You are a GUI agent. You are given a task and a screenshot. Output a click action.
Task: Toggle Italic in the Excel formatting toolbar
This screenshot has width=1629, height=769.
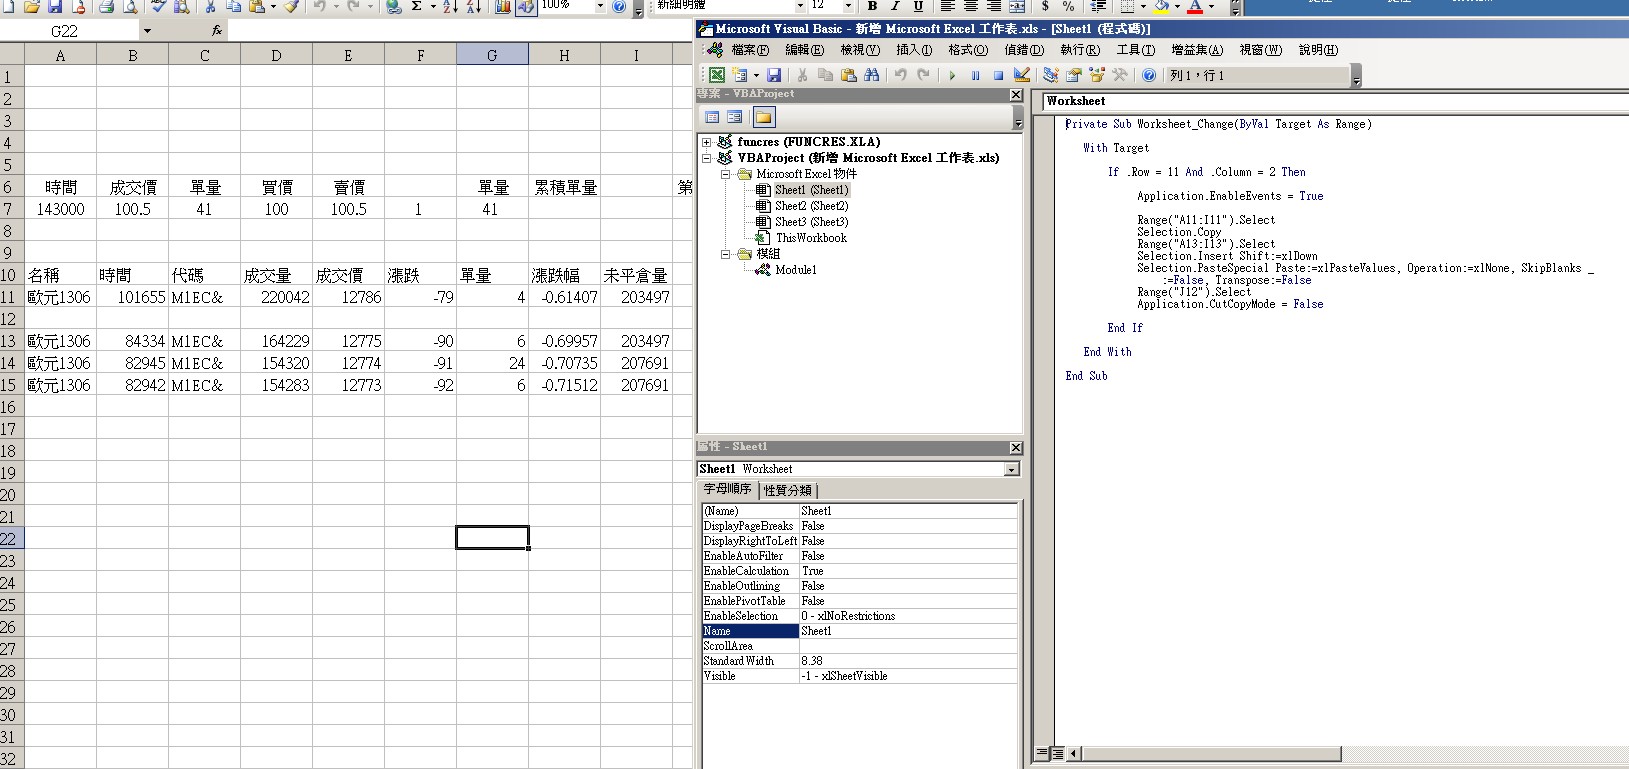pos(895,6)
